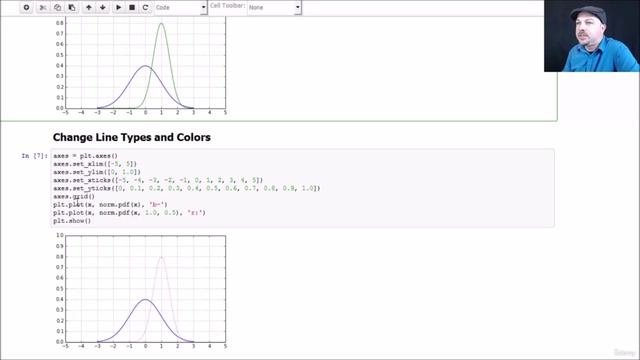Open the Cell Toolbar None dropdown

(274, 7)
